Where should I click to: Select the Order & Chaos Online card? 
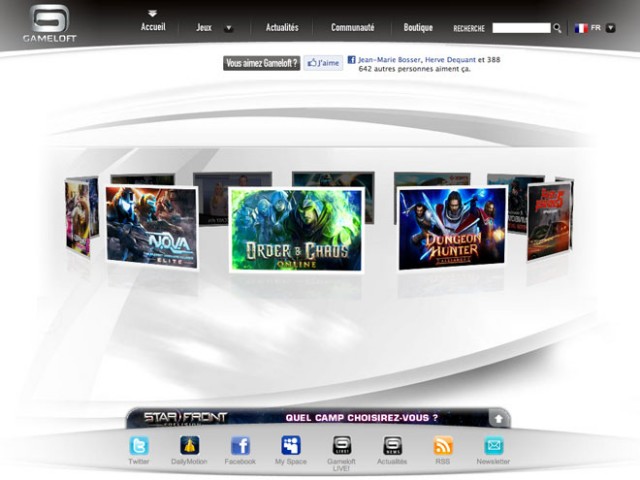tap(296, 230)
